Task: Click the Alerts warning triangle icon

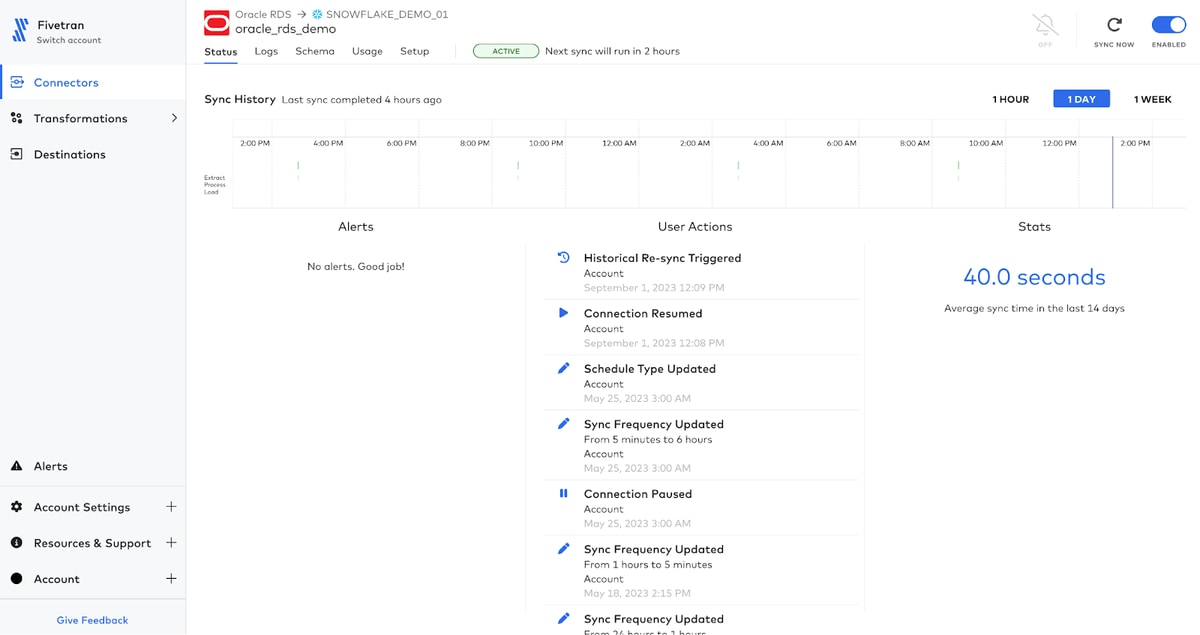Action: tap(17, 466)
